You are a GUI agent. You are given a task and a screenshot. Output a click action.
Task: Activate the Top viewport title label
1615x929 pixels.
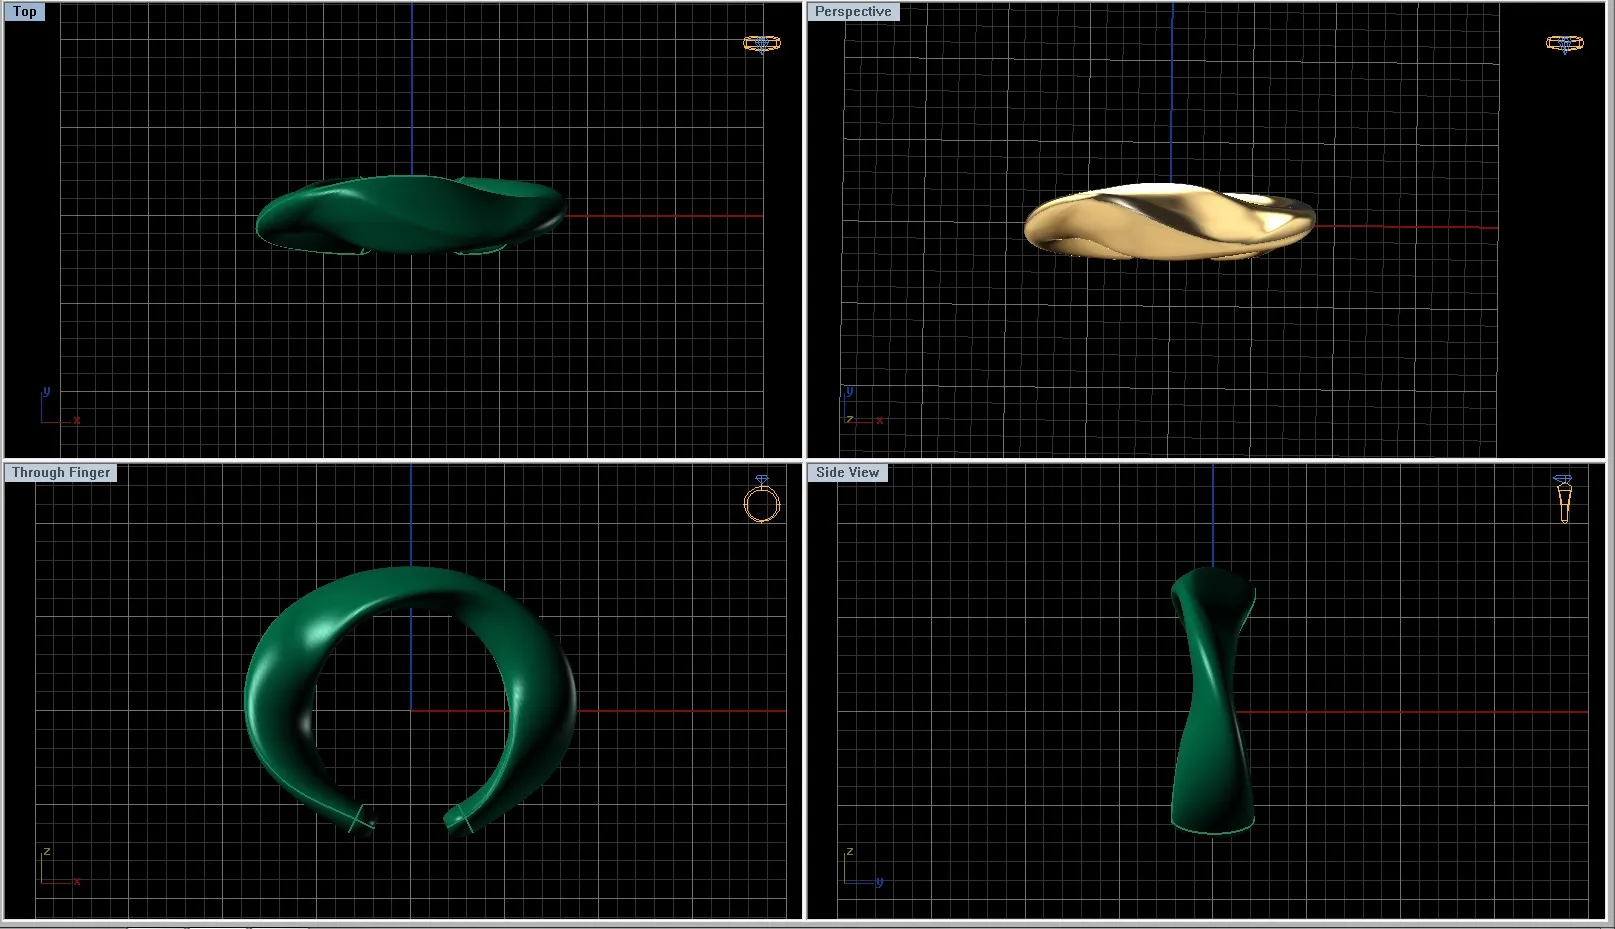point(25,12)
